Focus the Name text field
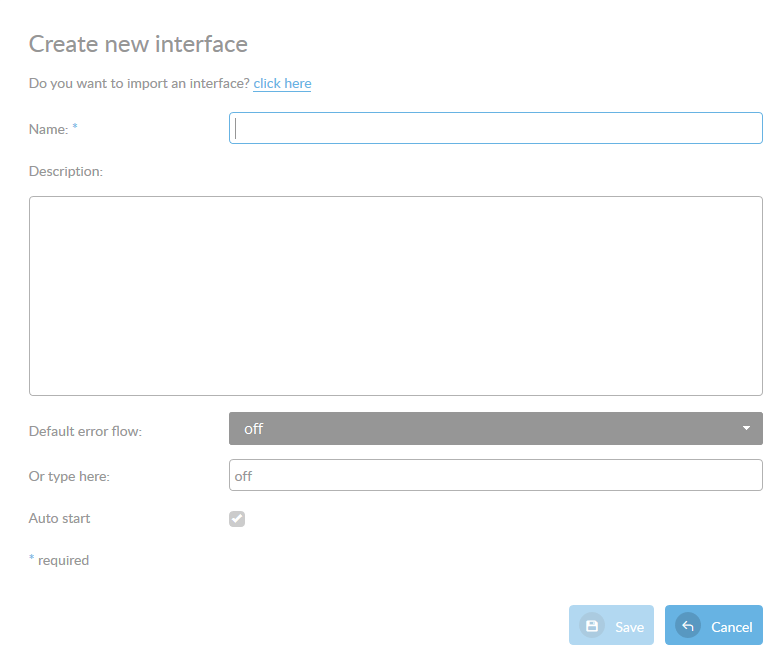780x654 pixels. pos(495,128)
